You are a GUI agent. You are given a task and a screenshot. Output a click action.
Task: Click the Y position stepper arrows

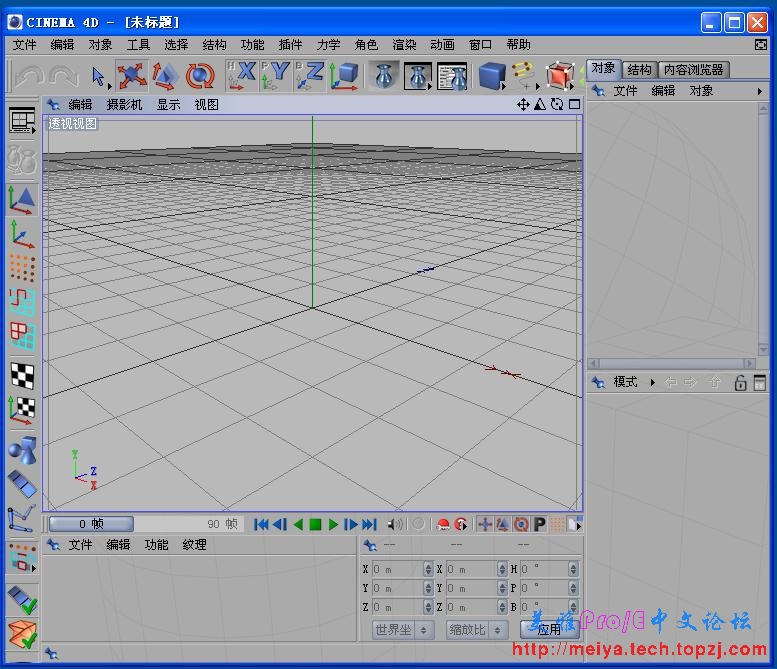(x=429, y=588)
